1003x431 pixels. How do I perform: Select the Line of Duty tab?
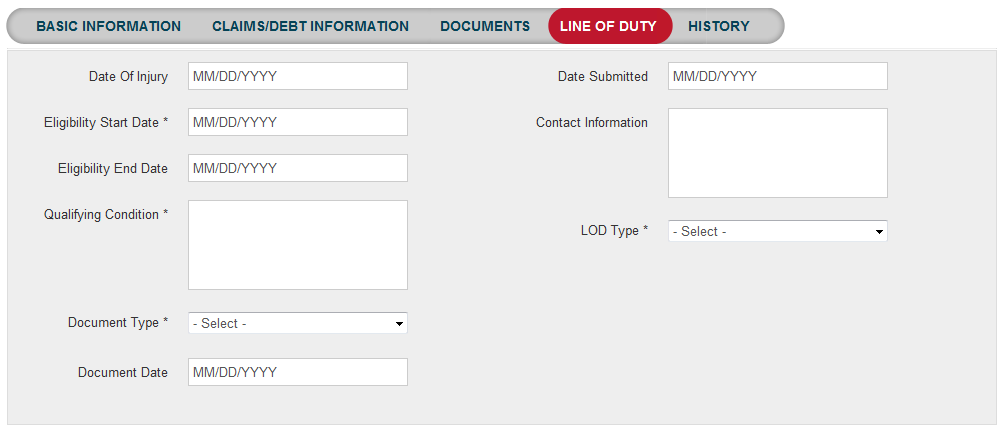(609, 26)
